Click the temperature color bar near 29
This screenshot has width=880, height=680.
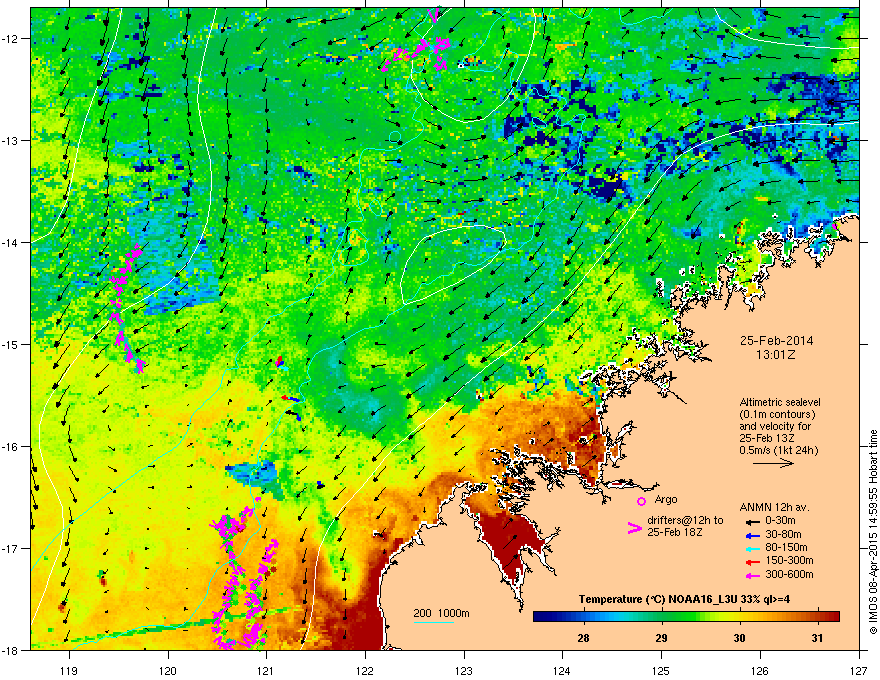coord(662,616)
